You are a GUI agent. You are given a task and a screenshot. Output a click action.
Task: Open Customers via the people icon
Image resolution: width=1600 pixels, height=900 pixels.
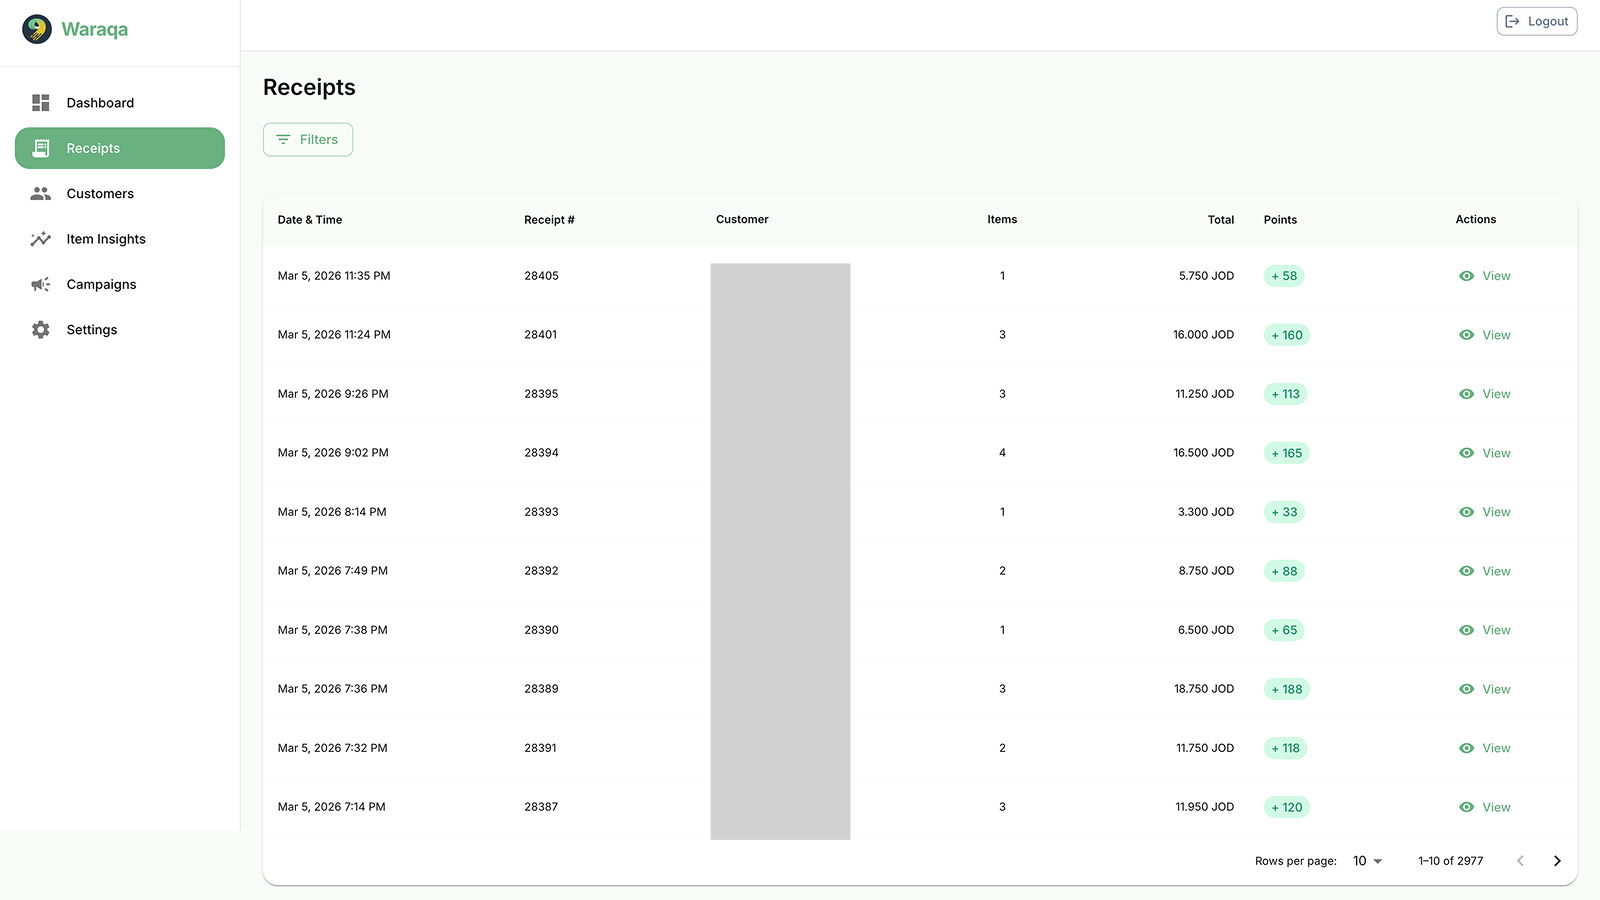point(41,194)
